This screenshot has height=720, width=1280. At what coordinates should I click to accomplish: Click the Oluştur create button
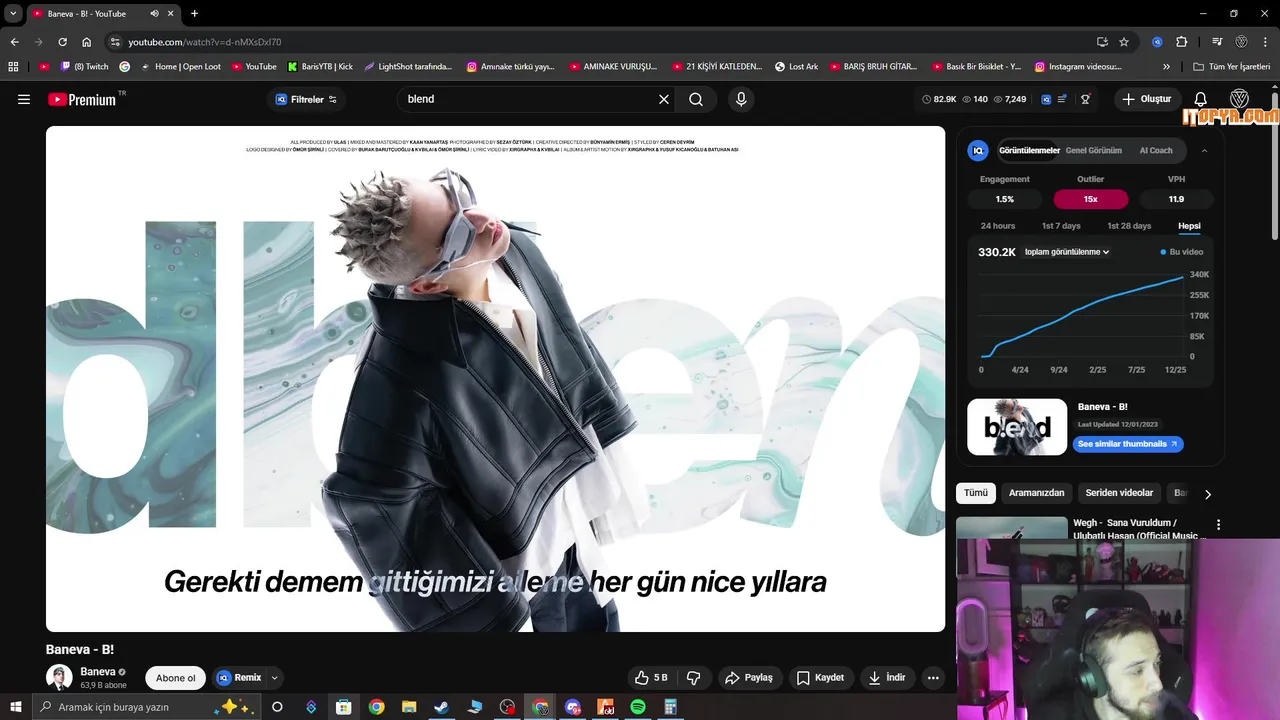(x=1147, y=99)
